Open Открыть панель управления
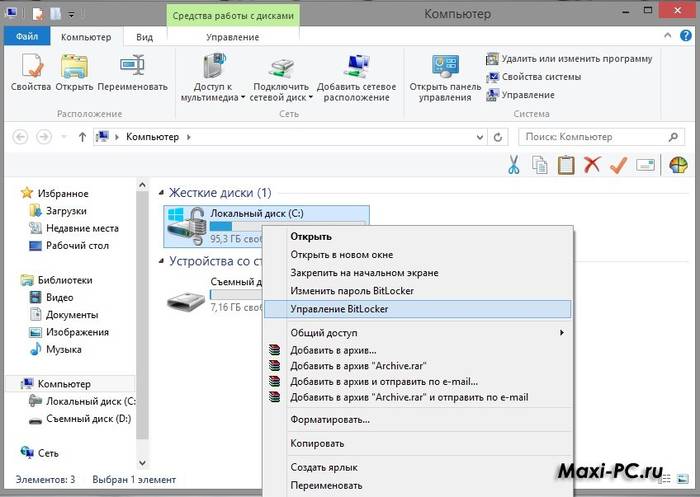Image resolution: width=700 pixels, height=497 pixels. [x=445, y=78]
